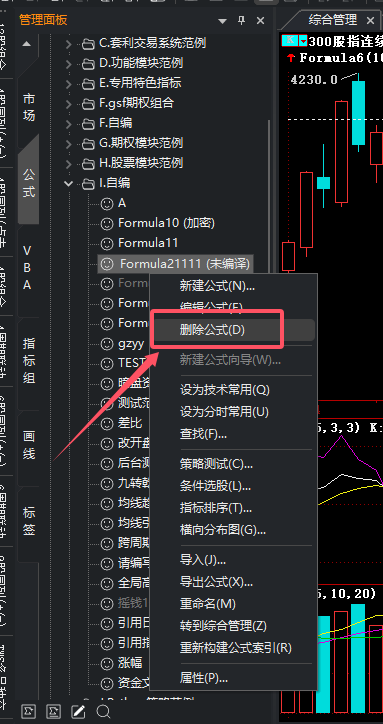The height and width of the screenshot is (724, 383).
Task: Click the red arrow icon before Formula6
Action: pyautogui.click(x=292, y=58)
